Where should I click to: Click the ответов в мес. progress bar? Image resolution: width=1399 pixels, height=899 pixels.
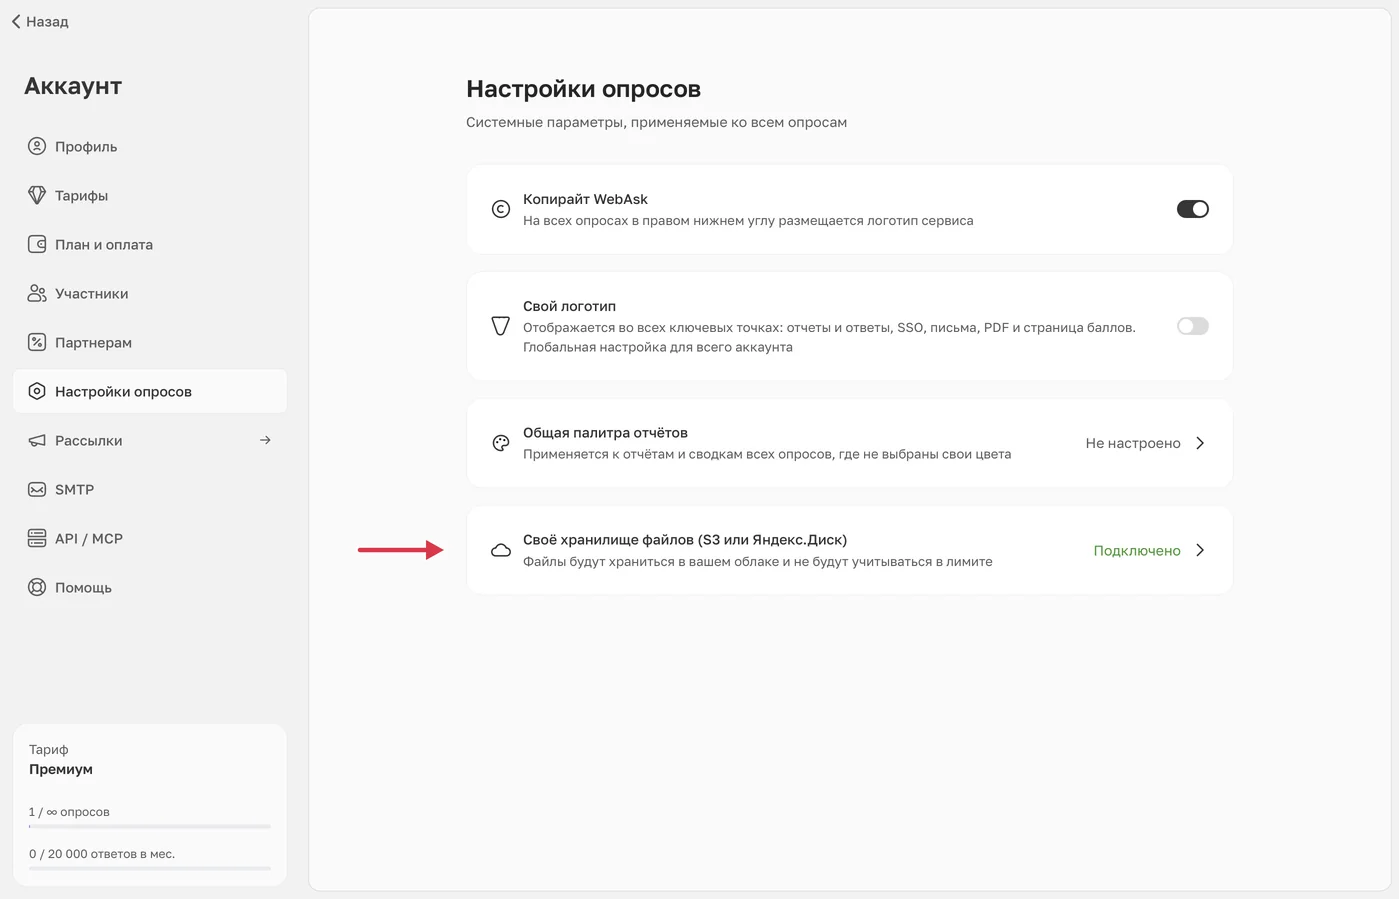pos(150,868)
